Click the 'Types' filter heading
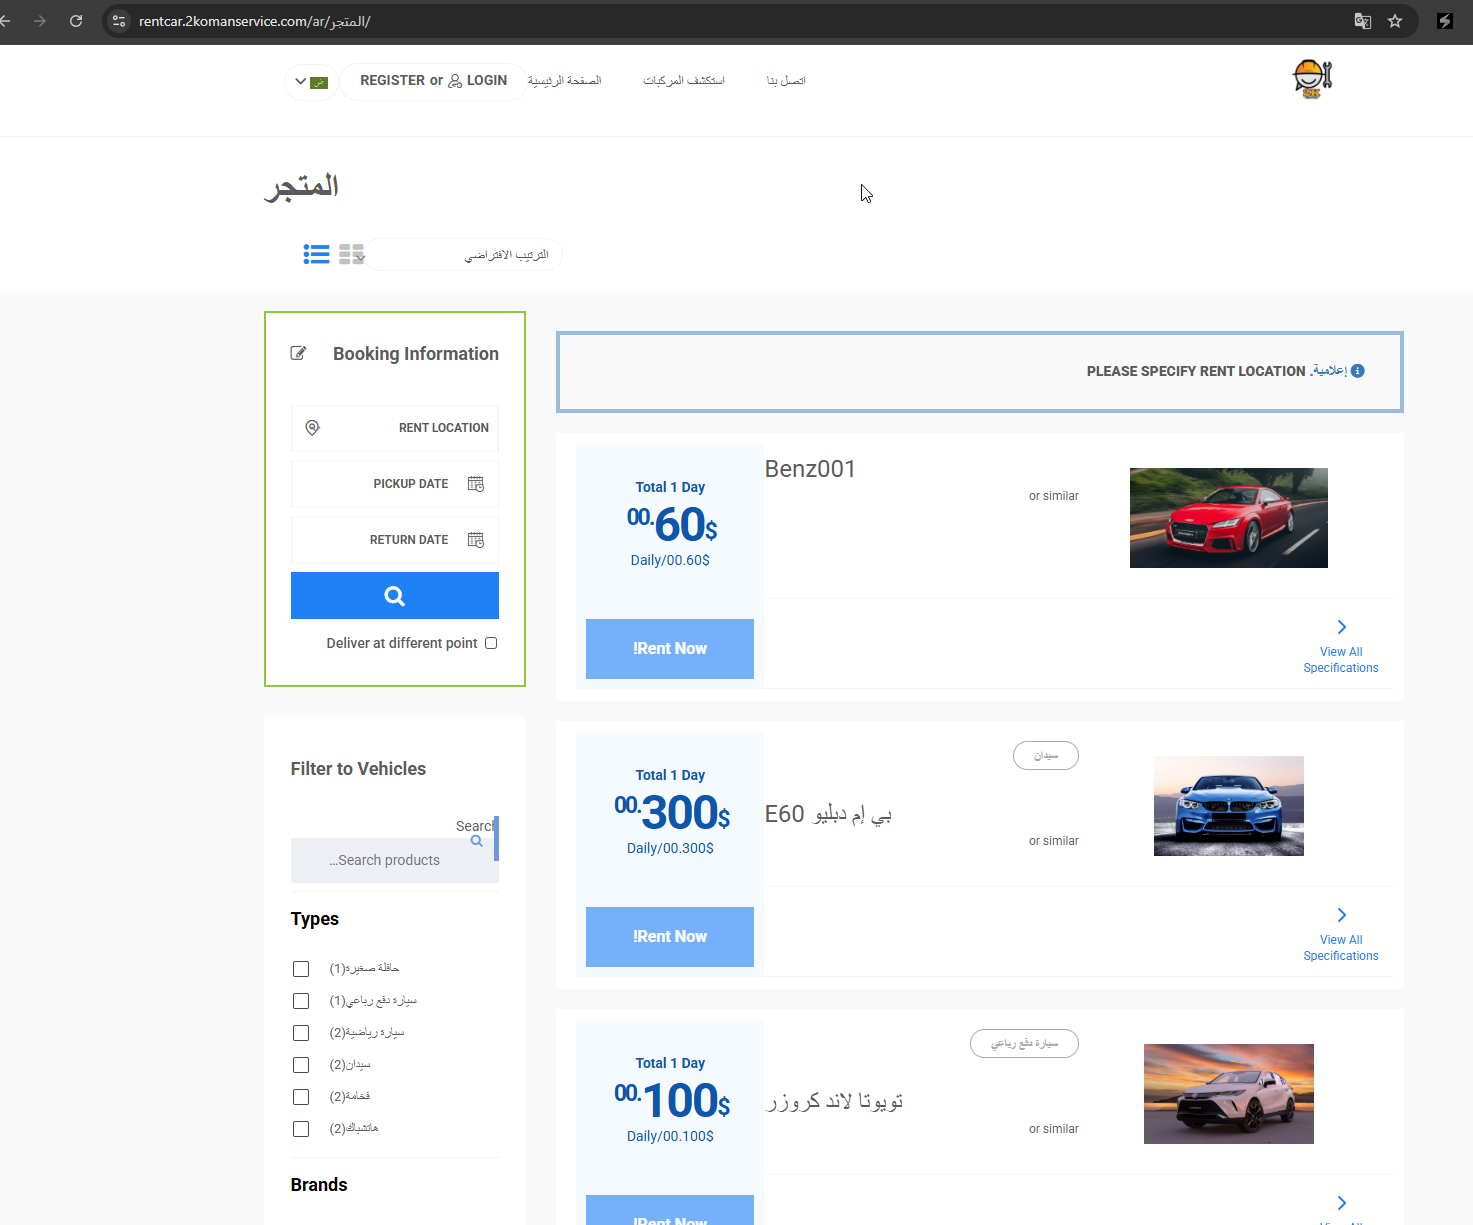Viewport: 1473px width, 1225px height. [x=315, y=919]
